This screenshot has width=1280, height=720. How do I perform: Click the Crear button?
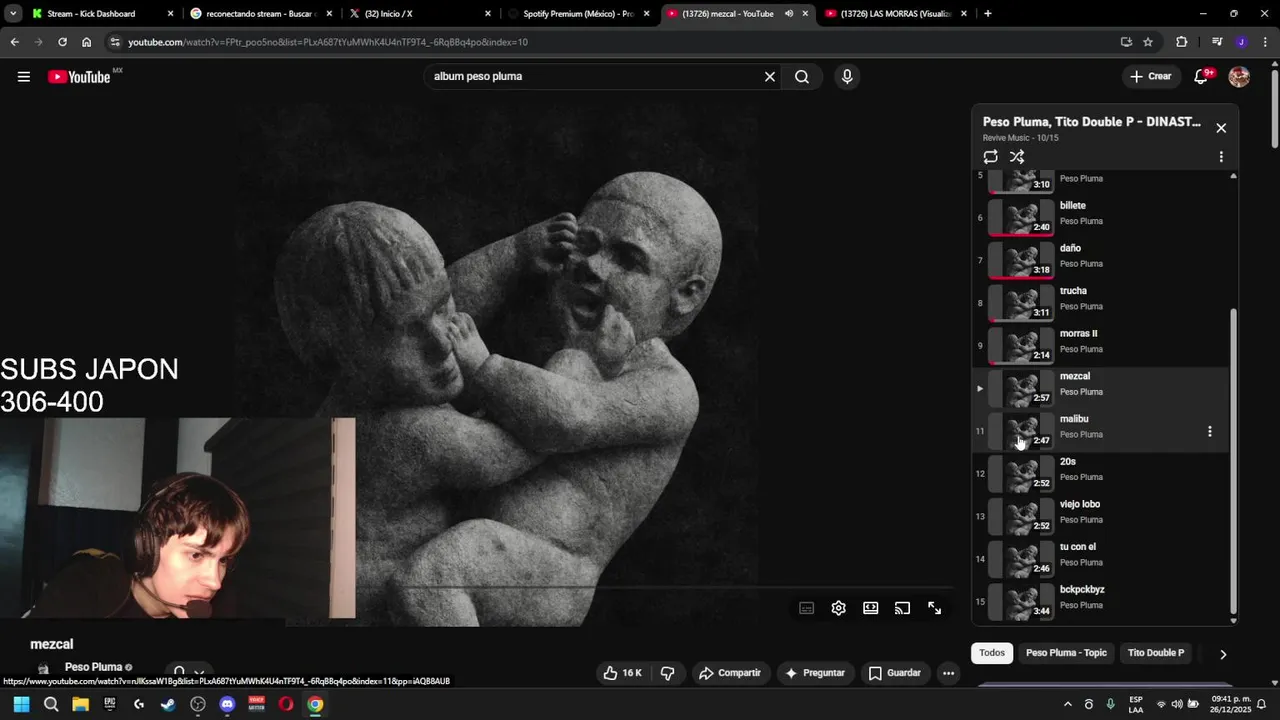[1151, 77]
